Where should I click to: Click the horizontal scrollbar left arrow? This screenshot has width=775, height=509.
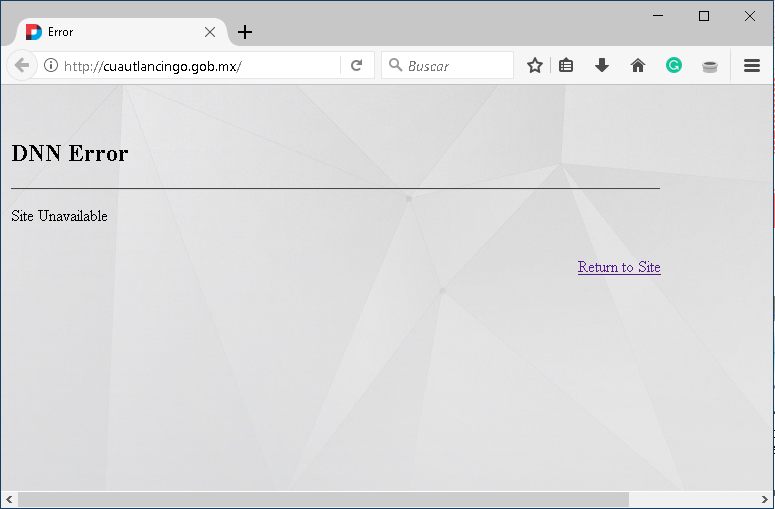tap(9, 499)
